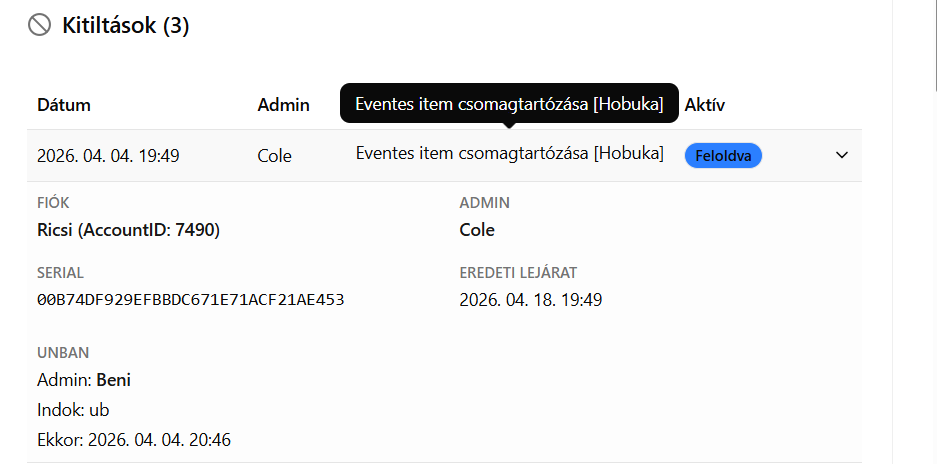
Task: Select the ban reason text in the row
Action: point(509,153)
